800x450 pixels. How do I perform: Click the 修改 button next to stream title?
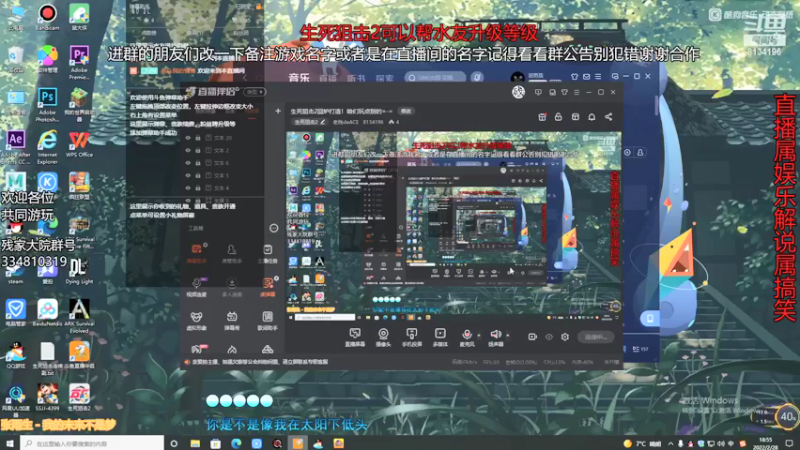click(406, 111)
